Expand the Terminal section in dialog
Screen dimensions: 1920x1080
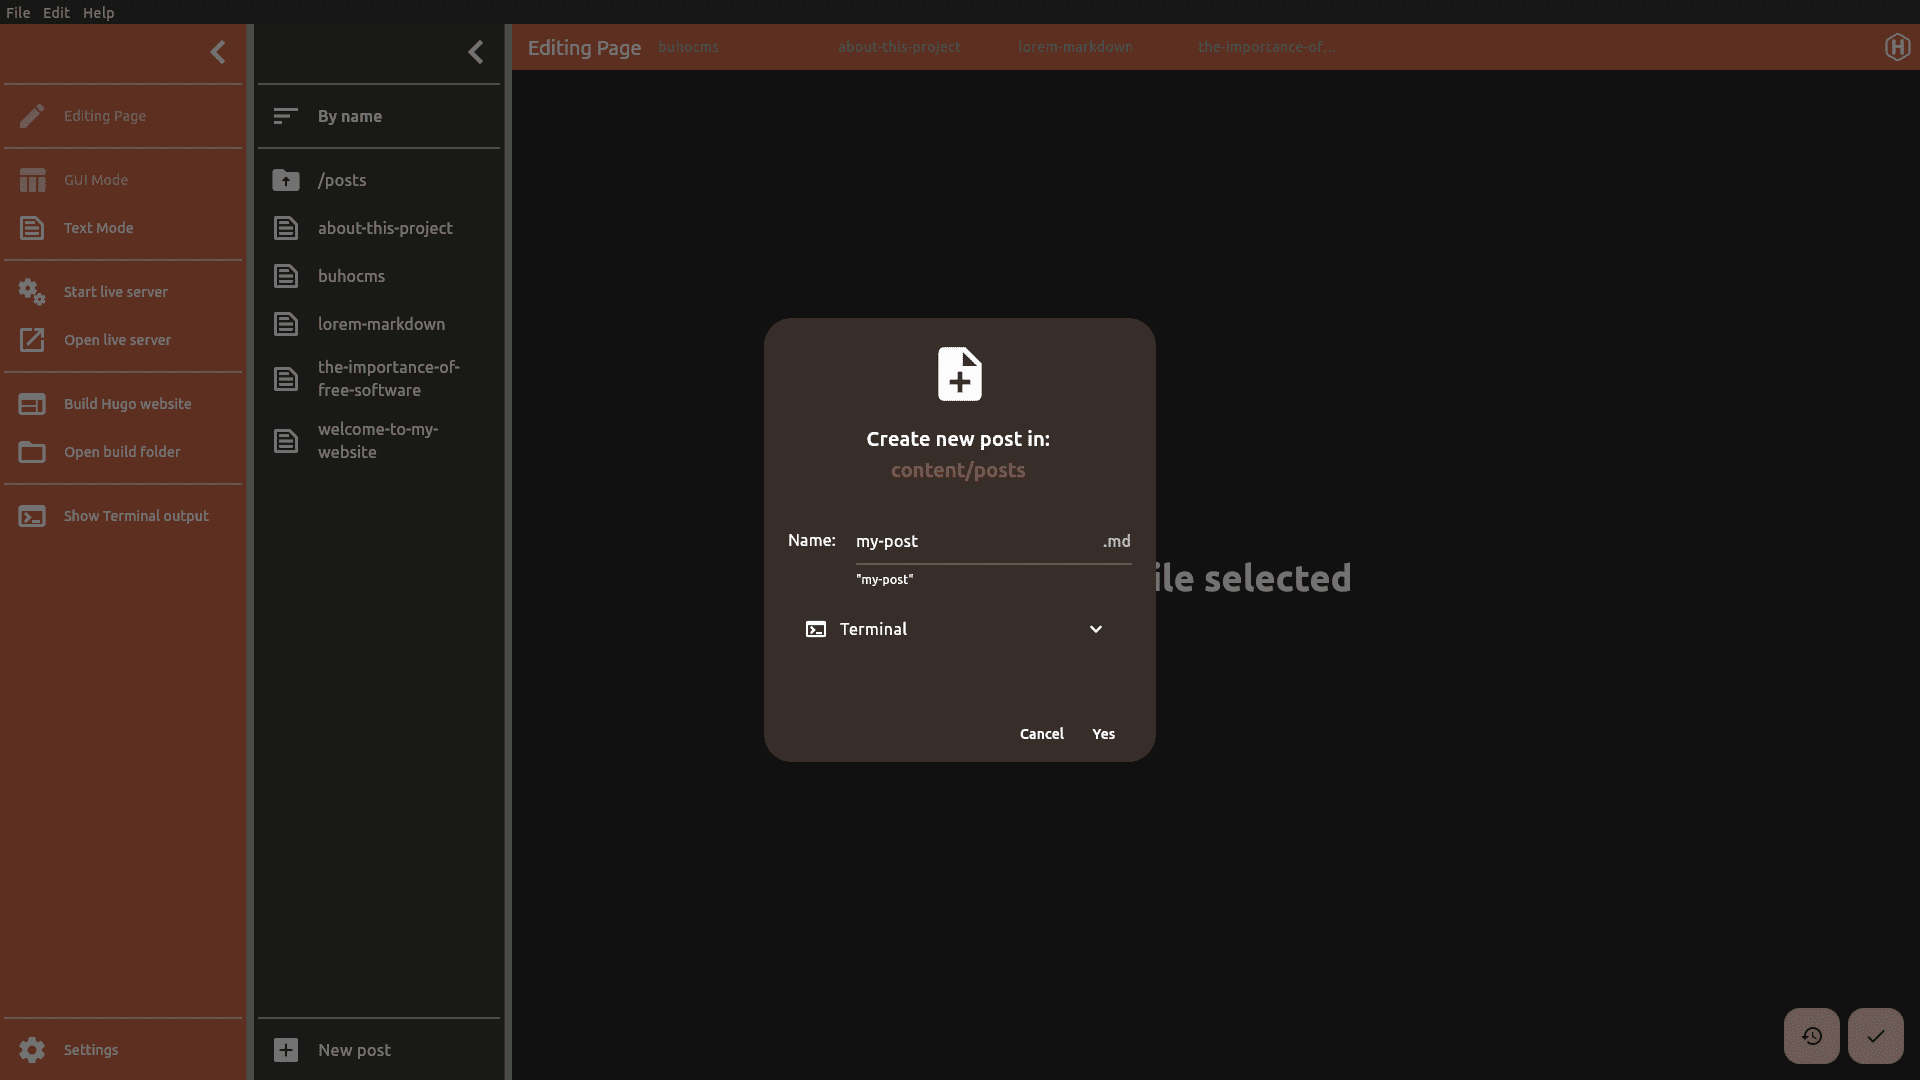(1095, 629)
